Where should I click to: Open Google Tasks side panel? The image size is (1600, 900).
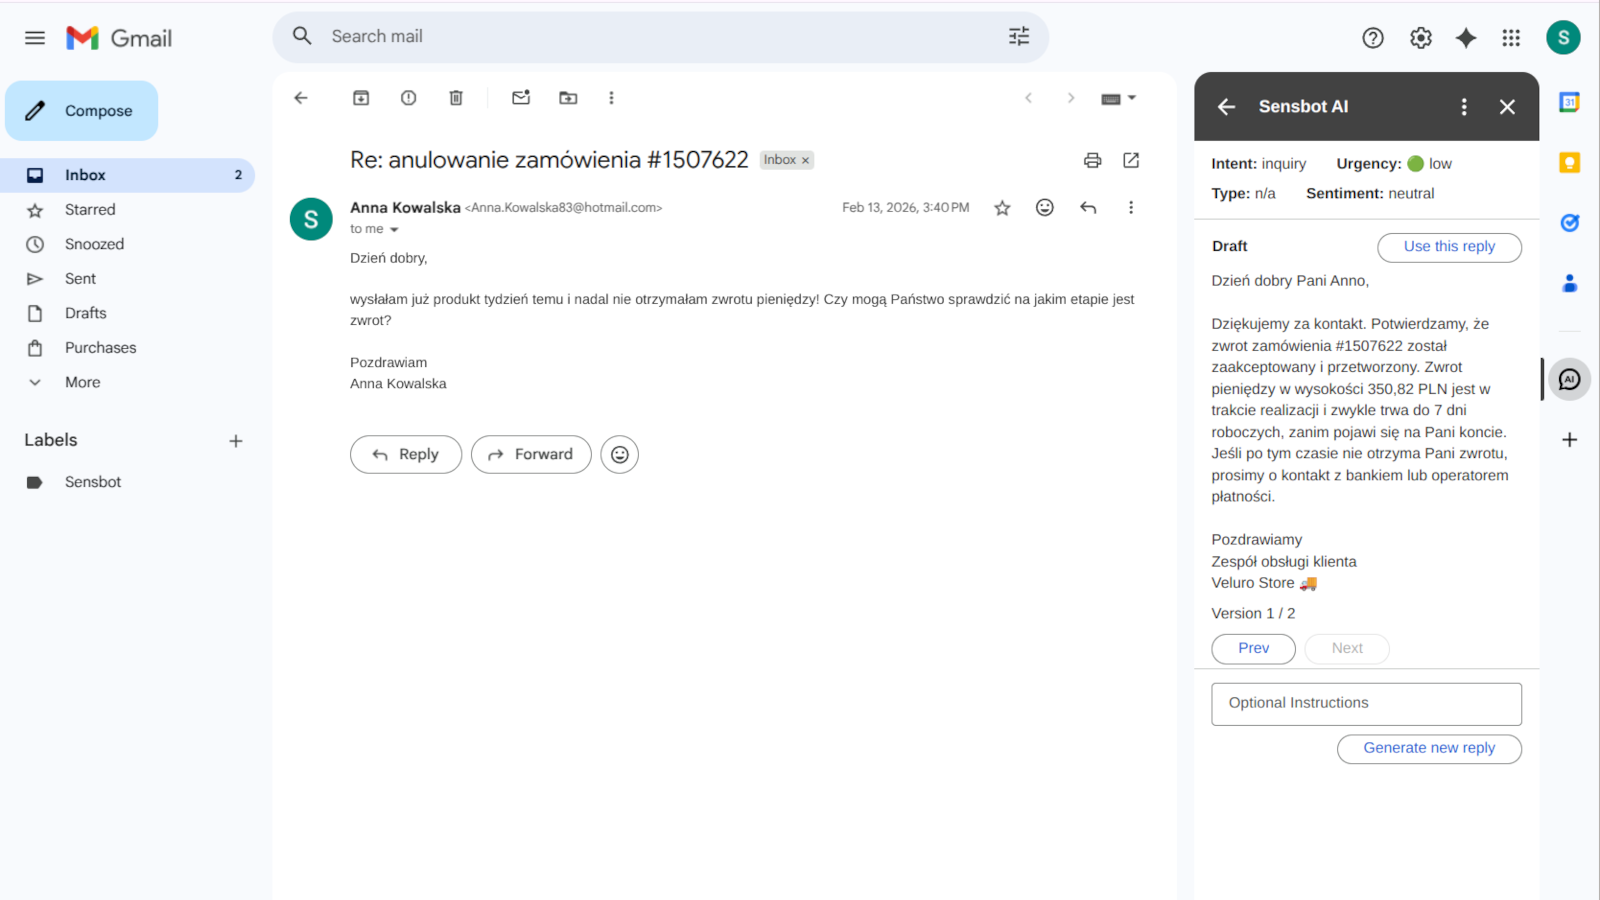tap(1570, 223)
